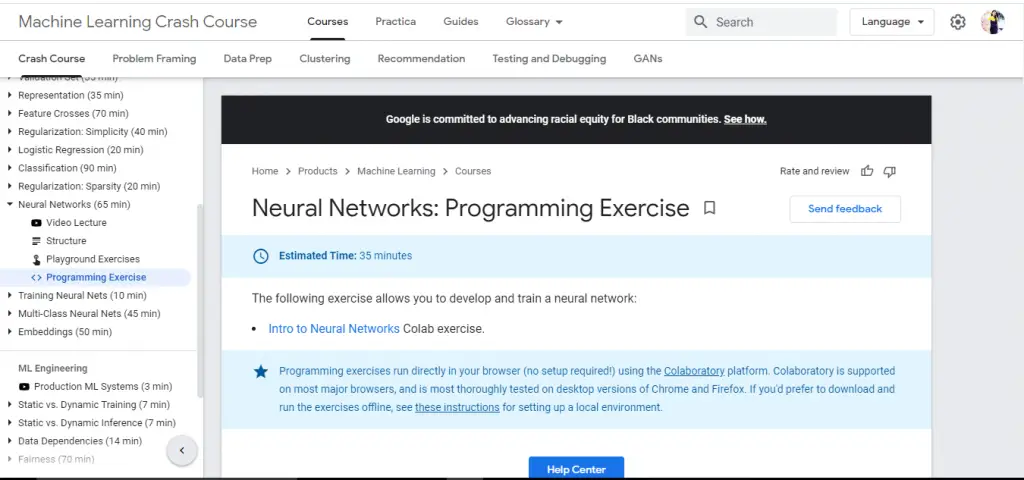
Task: Click into the Search field
Action: coord(771,22)
